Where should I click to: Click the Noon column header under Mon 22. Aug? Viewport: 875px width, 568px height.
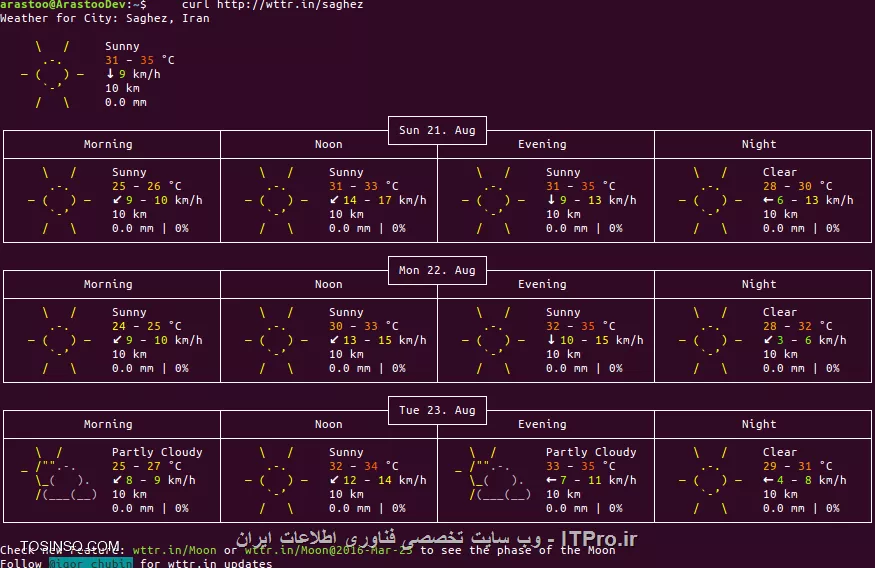(x=329, y=284)
